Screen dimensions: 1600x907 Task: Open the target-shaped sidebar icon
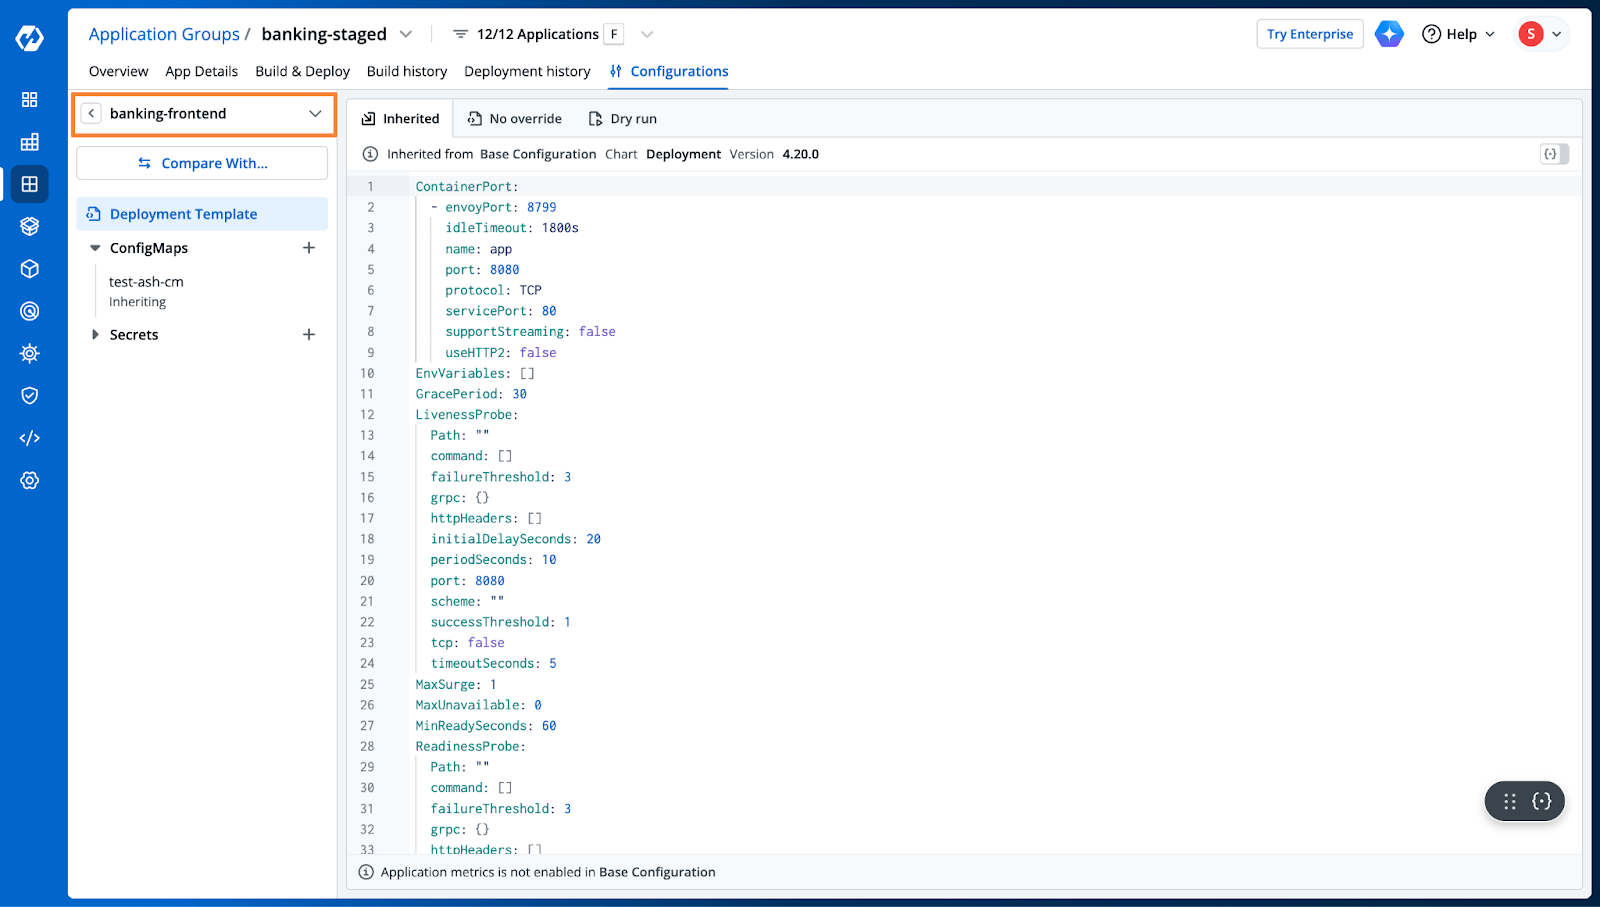30,311
